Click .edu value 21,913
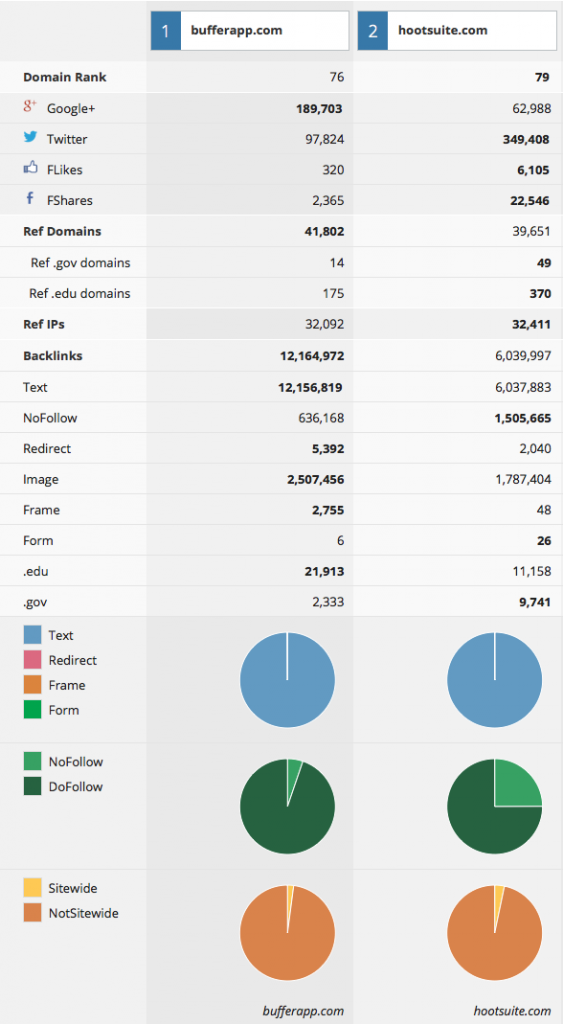Image resolution: width=563 pixels, height=1024 pixels. coord(327,571)
